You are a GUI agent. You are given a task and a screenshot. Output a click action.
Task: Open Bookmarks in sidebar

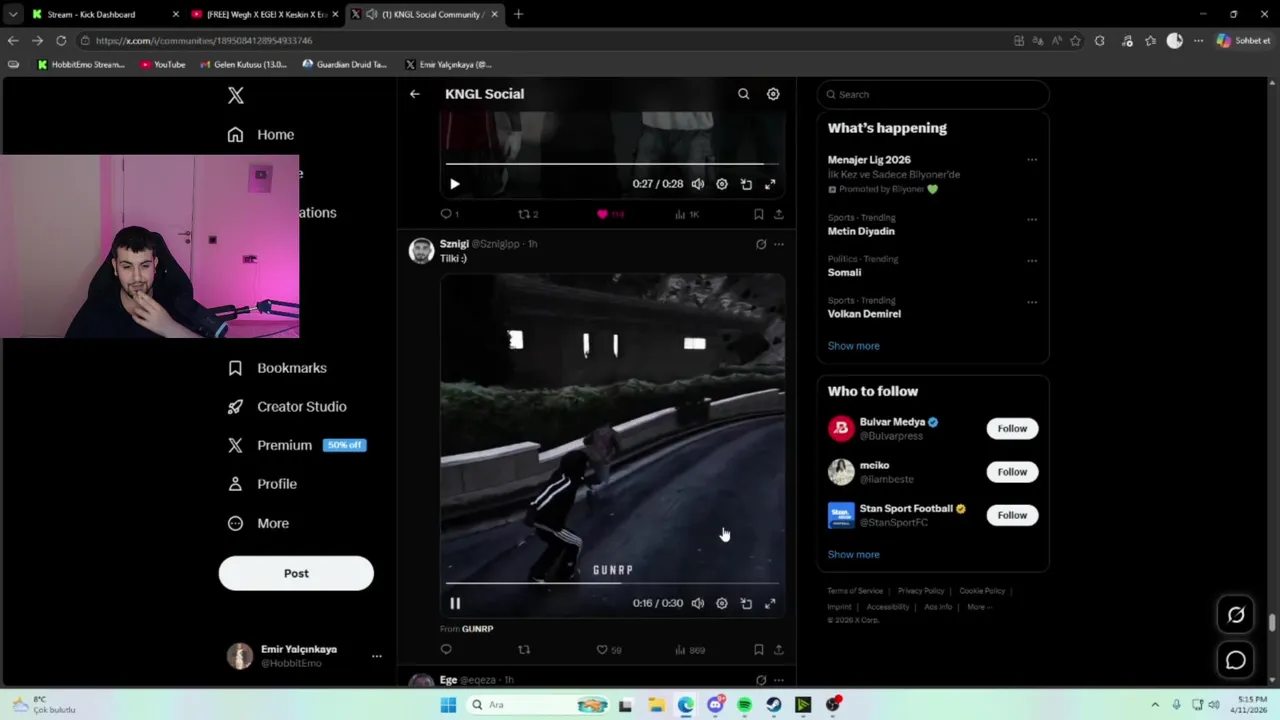[x=277, y=368]
